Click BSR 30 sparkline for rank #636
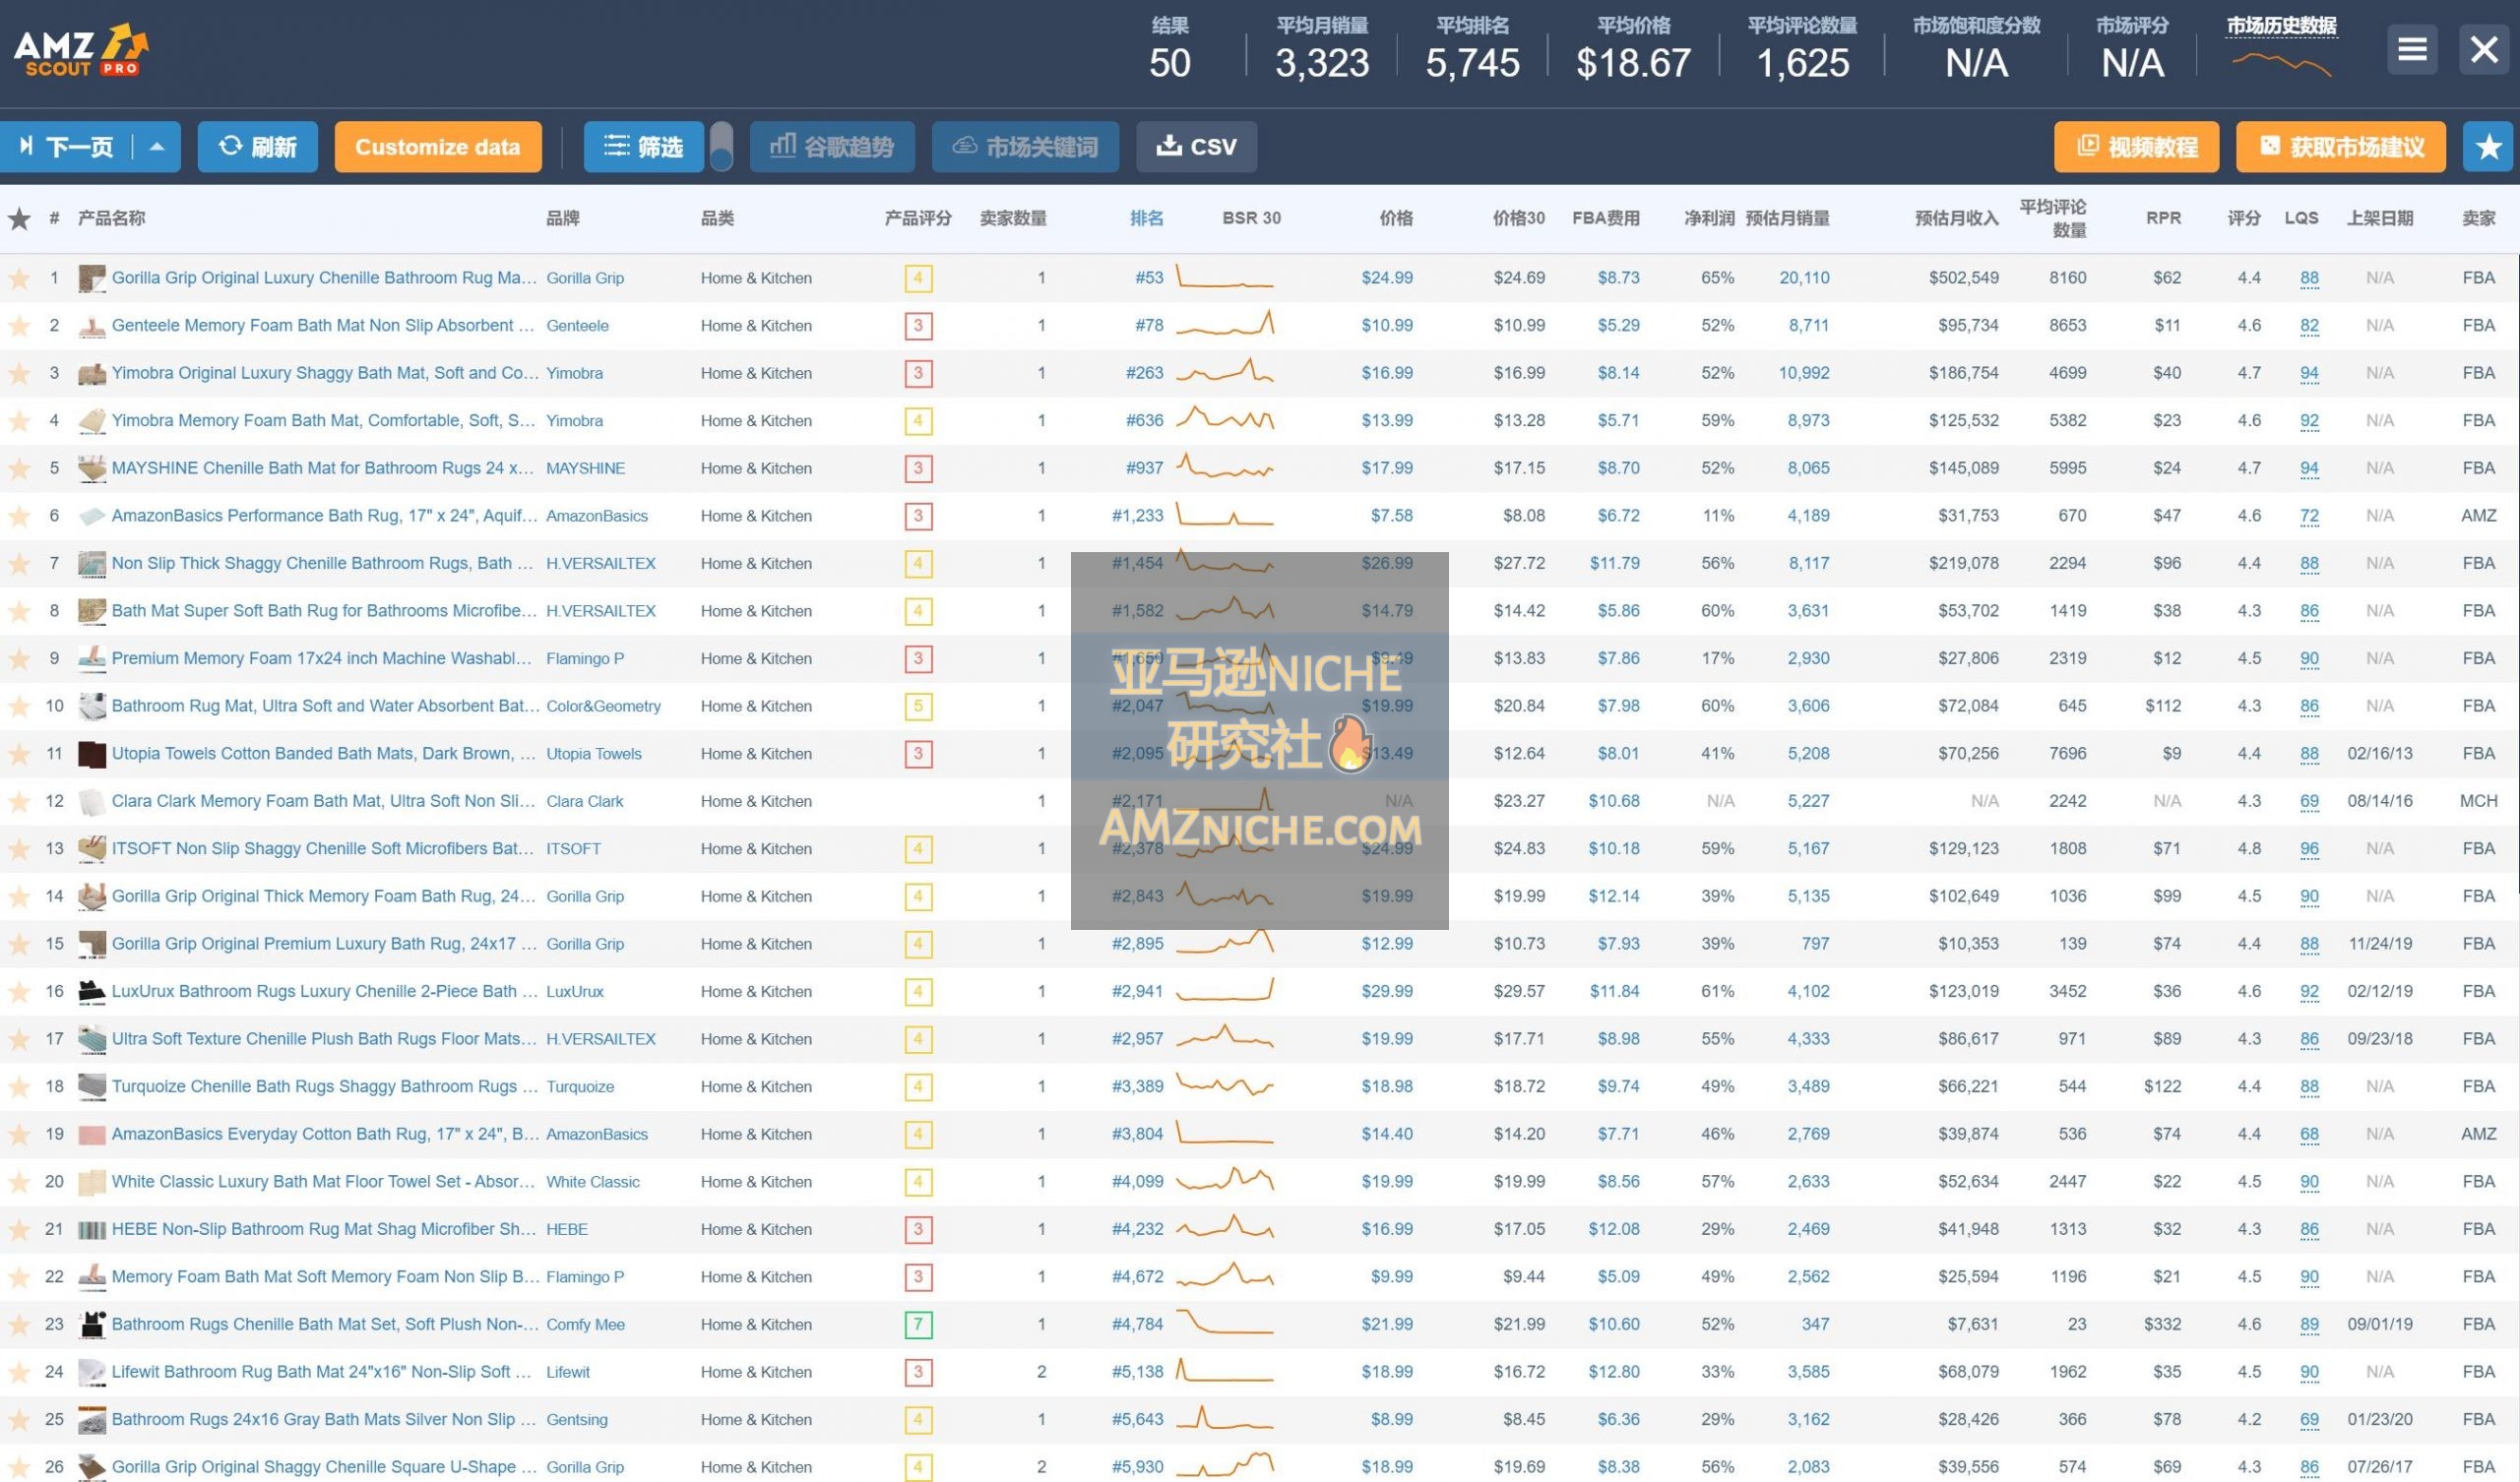 point(1225,419)
